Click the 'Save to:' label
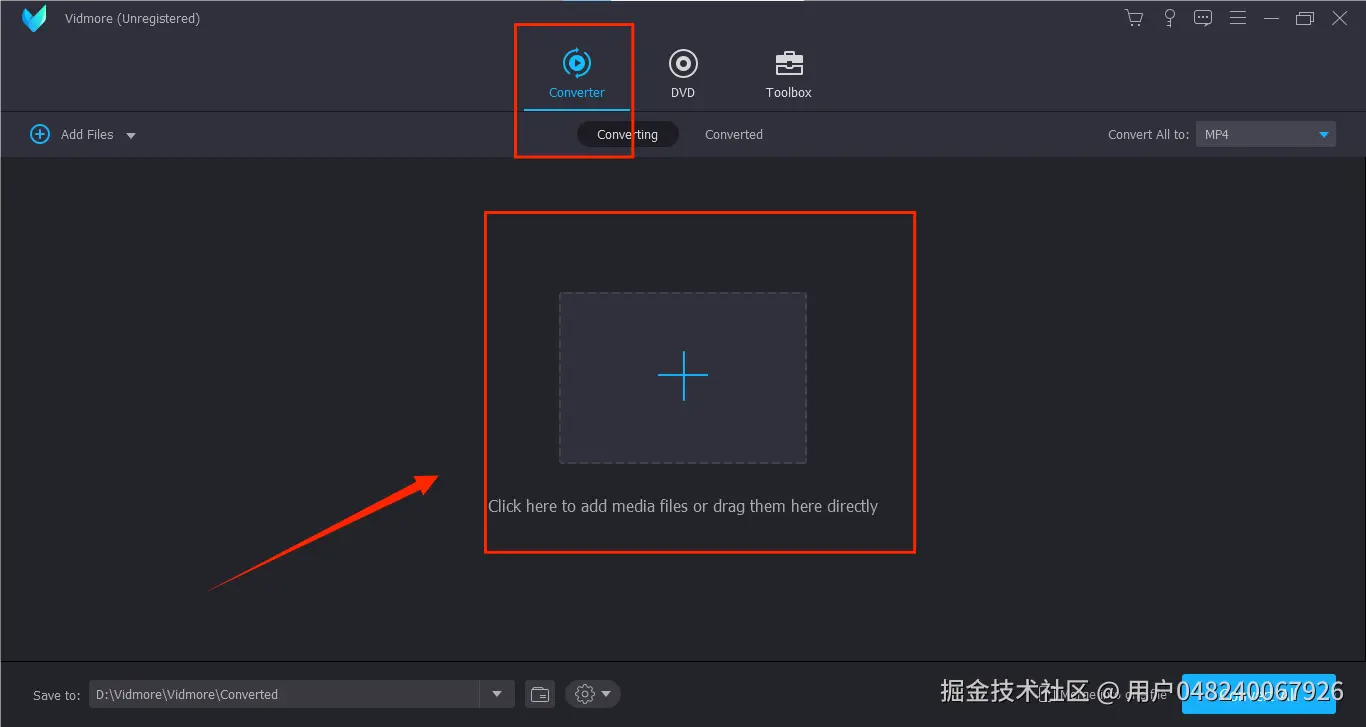The height and width of the screenshot is (727, 1366). point(57,695)
